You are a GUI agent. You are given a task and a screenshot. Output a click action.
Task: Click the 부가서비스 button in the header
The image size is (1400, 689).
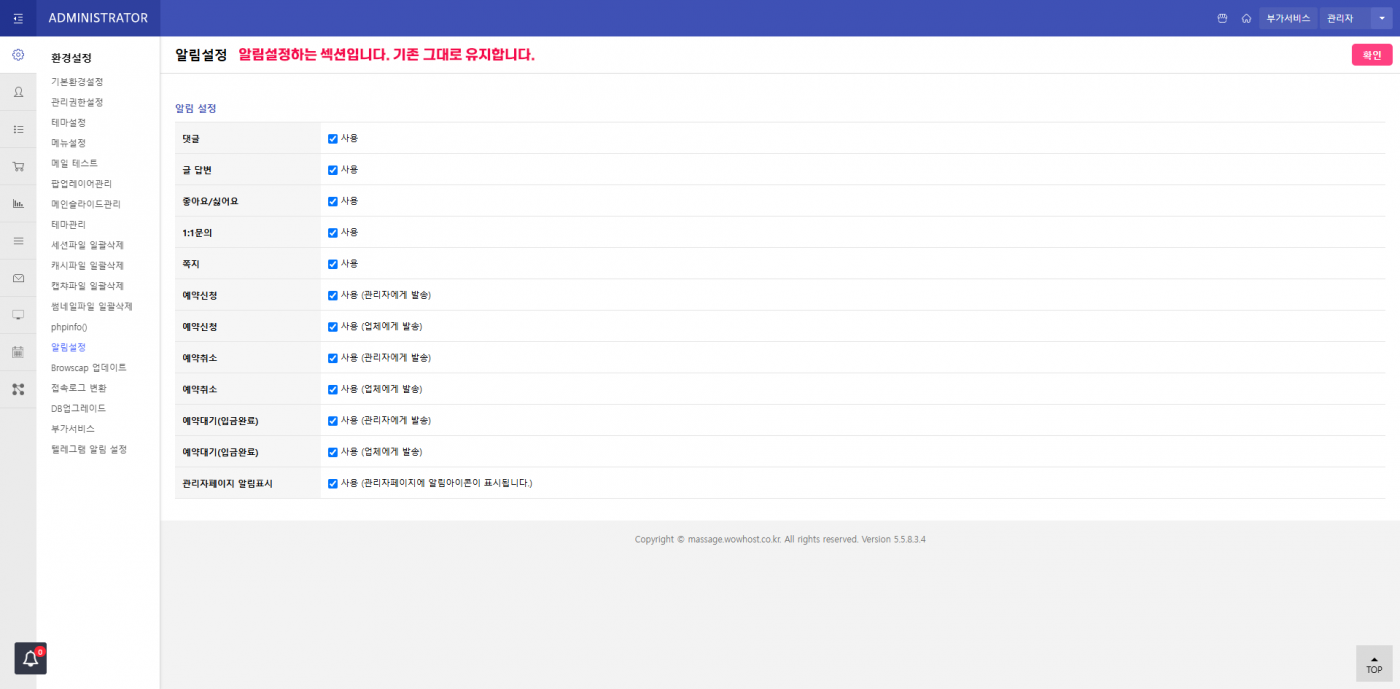pos(1288,18)
